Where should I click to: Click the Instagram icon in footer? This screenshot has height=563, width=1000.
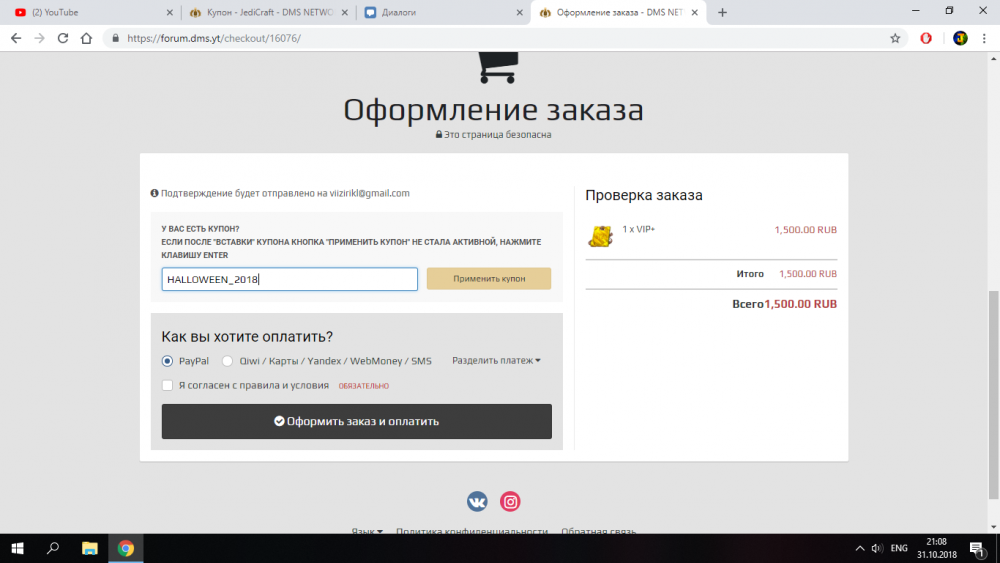tap(510, 501)
